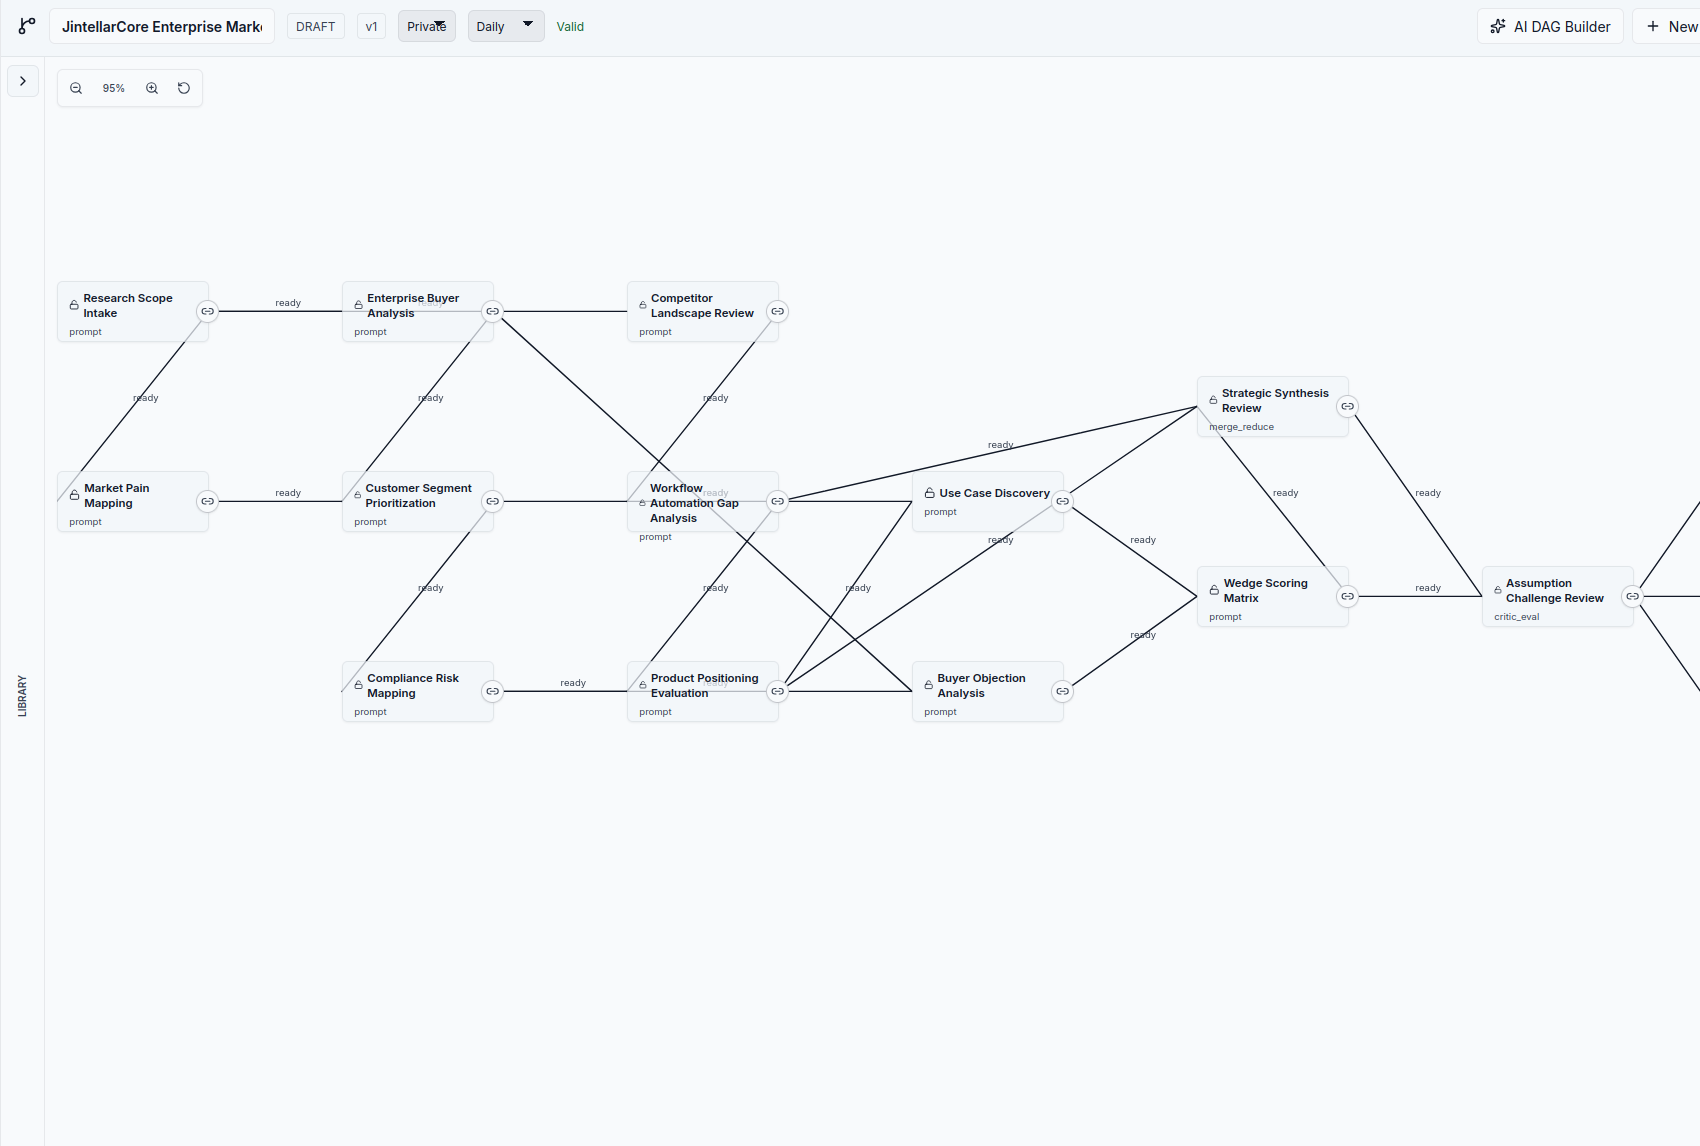Open the Daily schedule dropdown
This screenshot has width=1700, height=1146.
click(x=506, y=26)
